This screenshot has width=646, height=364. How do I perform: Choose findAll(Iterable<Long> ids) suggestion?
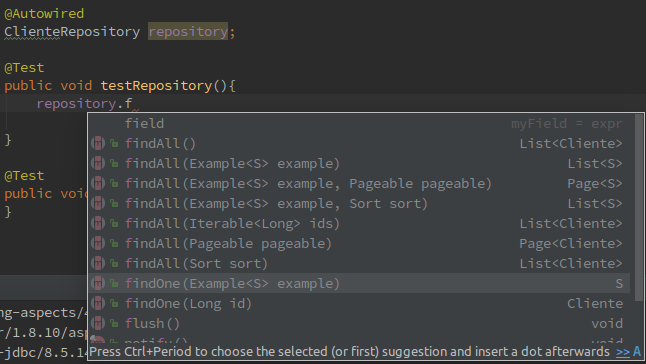point(359,223)
